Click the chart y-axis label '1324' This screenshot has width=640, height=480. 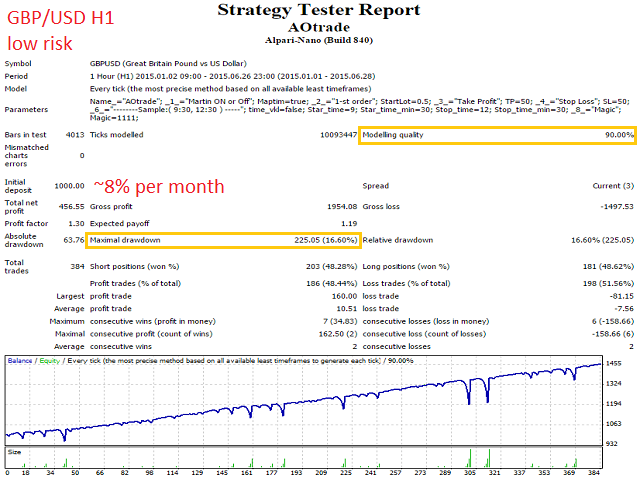613,383
